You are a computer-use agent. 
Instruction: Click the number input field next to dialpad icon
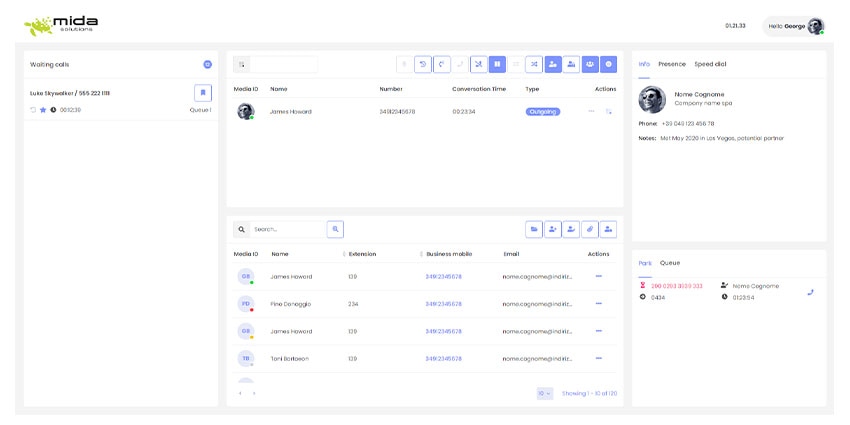coord(284,65)
